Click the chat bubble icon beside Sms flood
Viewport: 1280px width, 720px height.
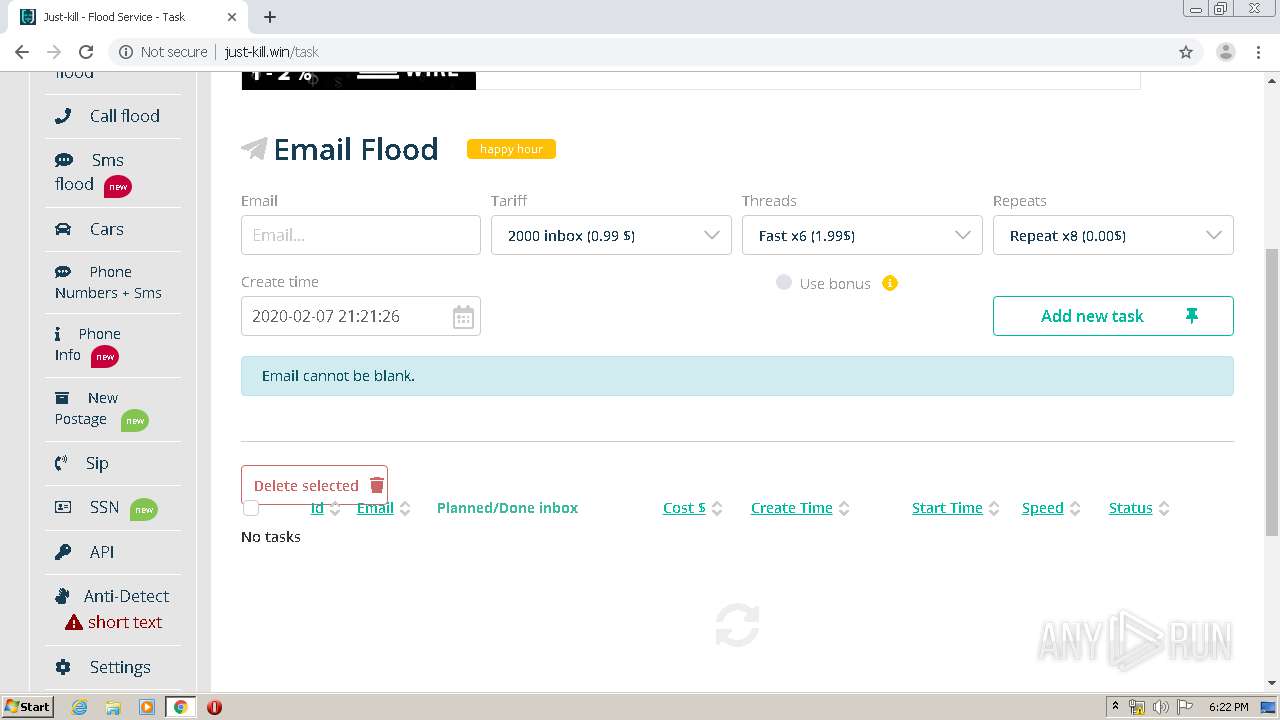point(64,160)
